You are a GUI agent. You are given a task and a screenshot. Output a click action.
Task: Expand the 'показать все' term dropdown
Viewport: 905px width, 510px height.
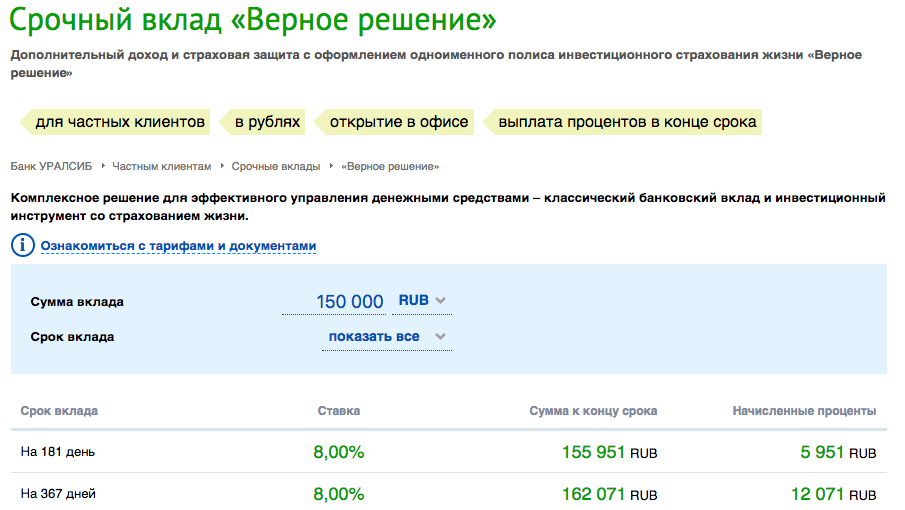tap(387, 336)
